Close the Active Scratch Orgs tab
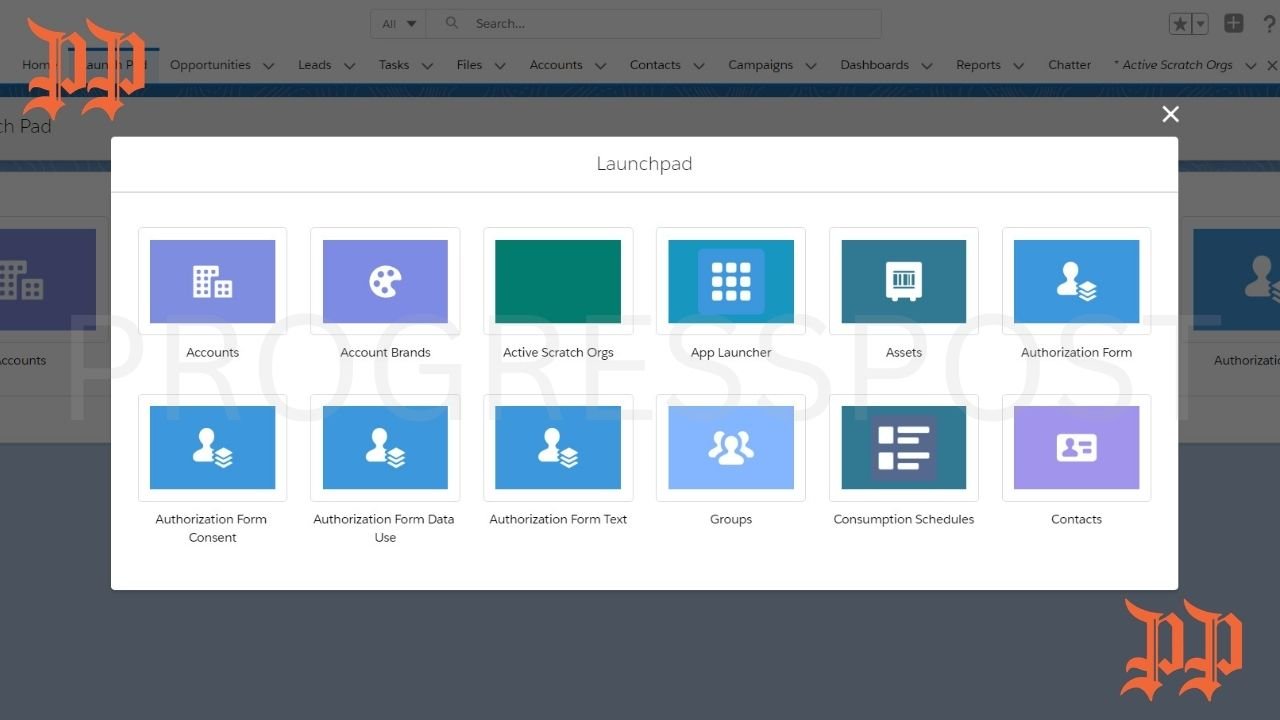 pyautogui.click(x=1272, y=65)
